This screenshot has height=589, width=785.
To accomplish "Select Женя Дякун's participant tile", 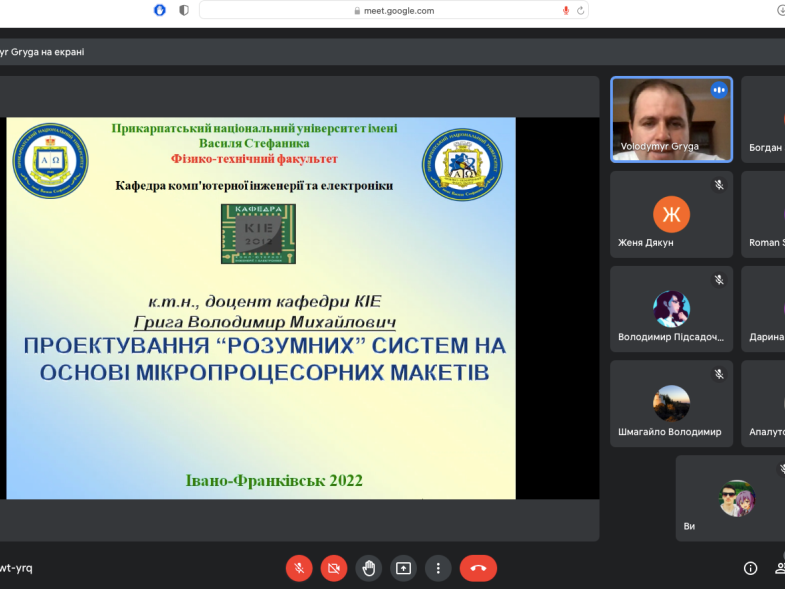I will point(671,214).
